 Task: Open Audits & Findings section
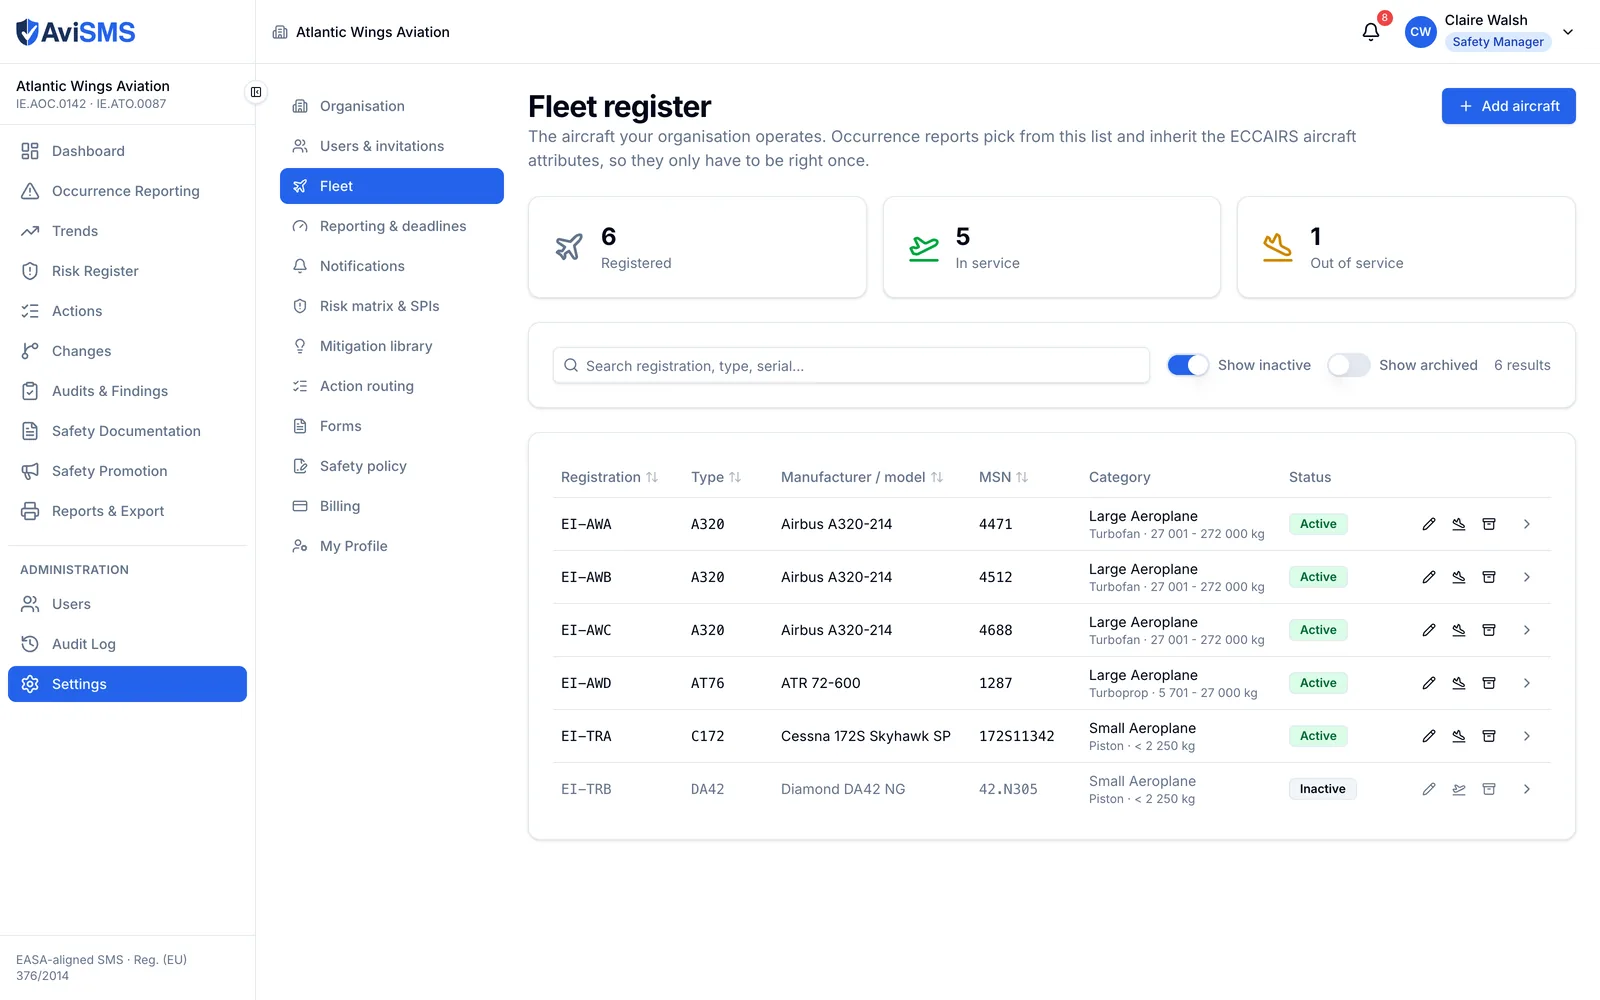point(127,391)
